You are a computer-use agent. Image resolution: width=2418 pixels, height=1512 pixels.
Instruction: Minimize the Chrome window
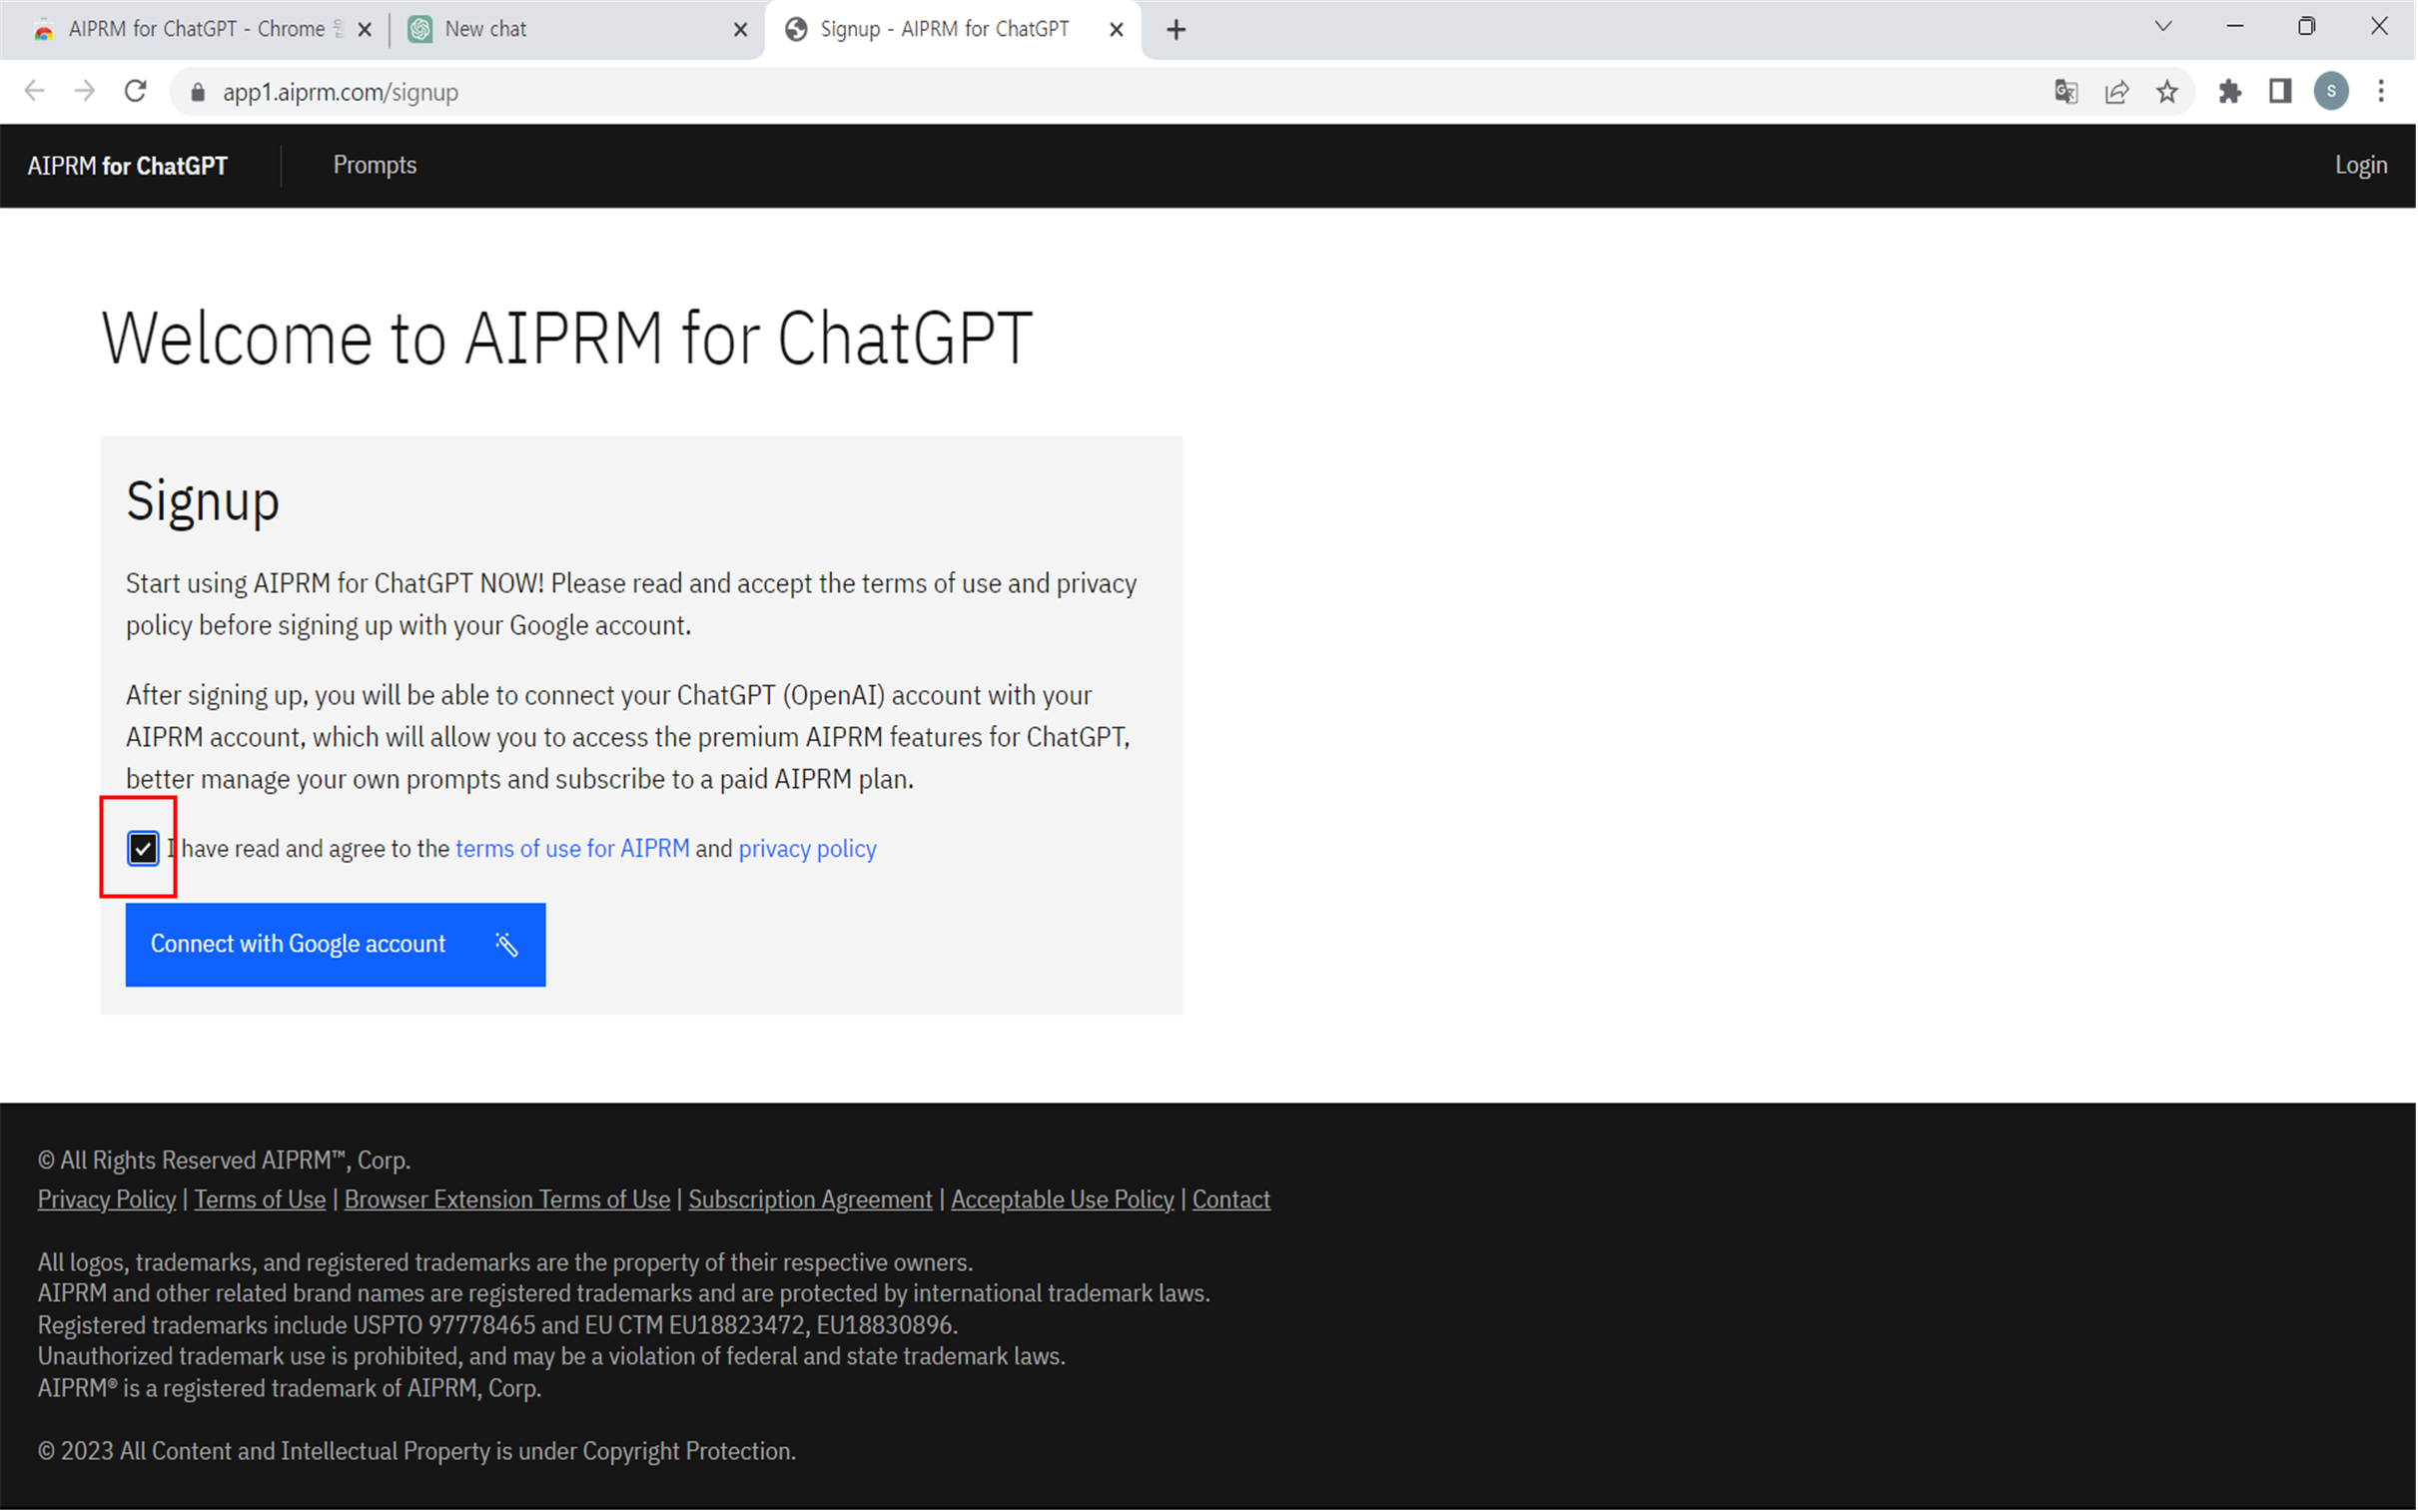click(x=2235, y=27)
